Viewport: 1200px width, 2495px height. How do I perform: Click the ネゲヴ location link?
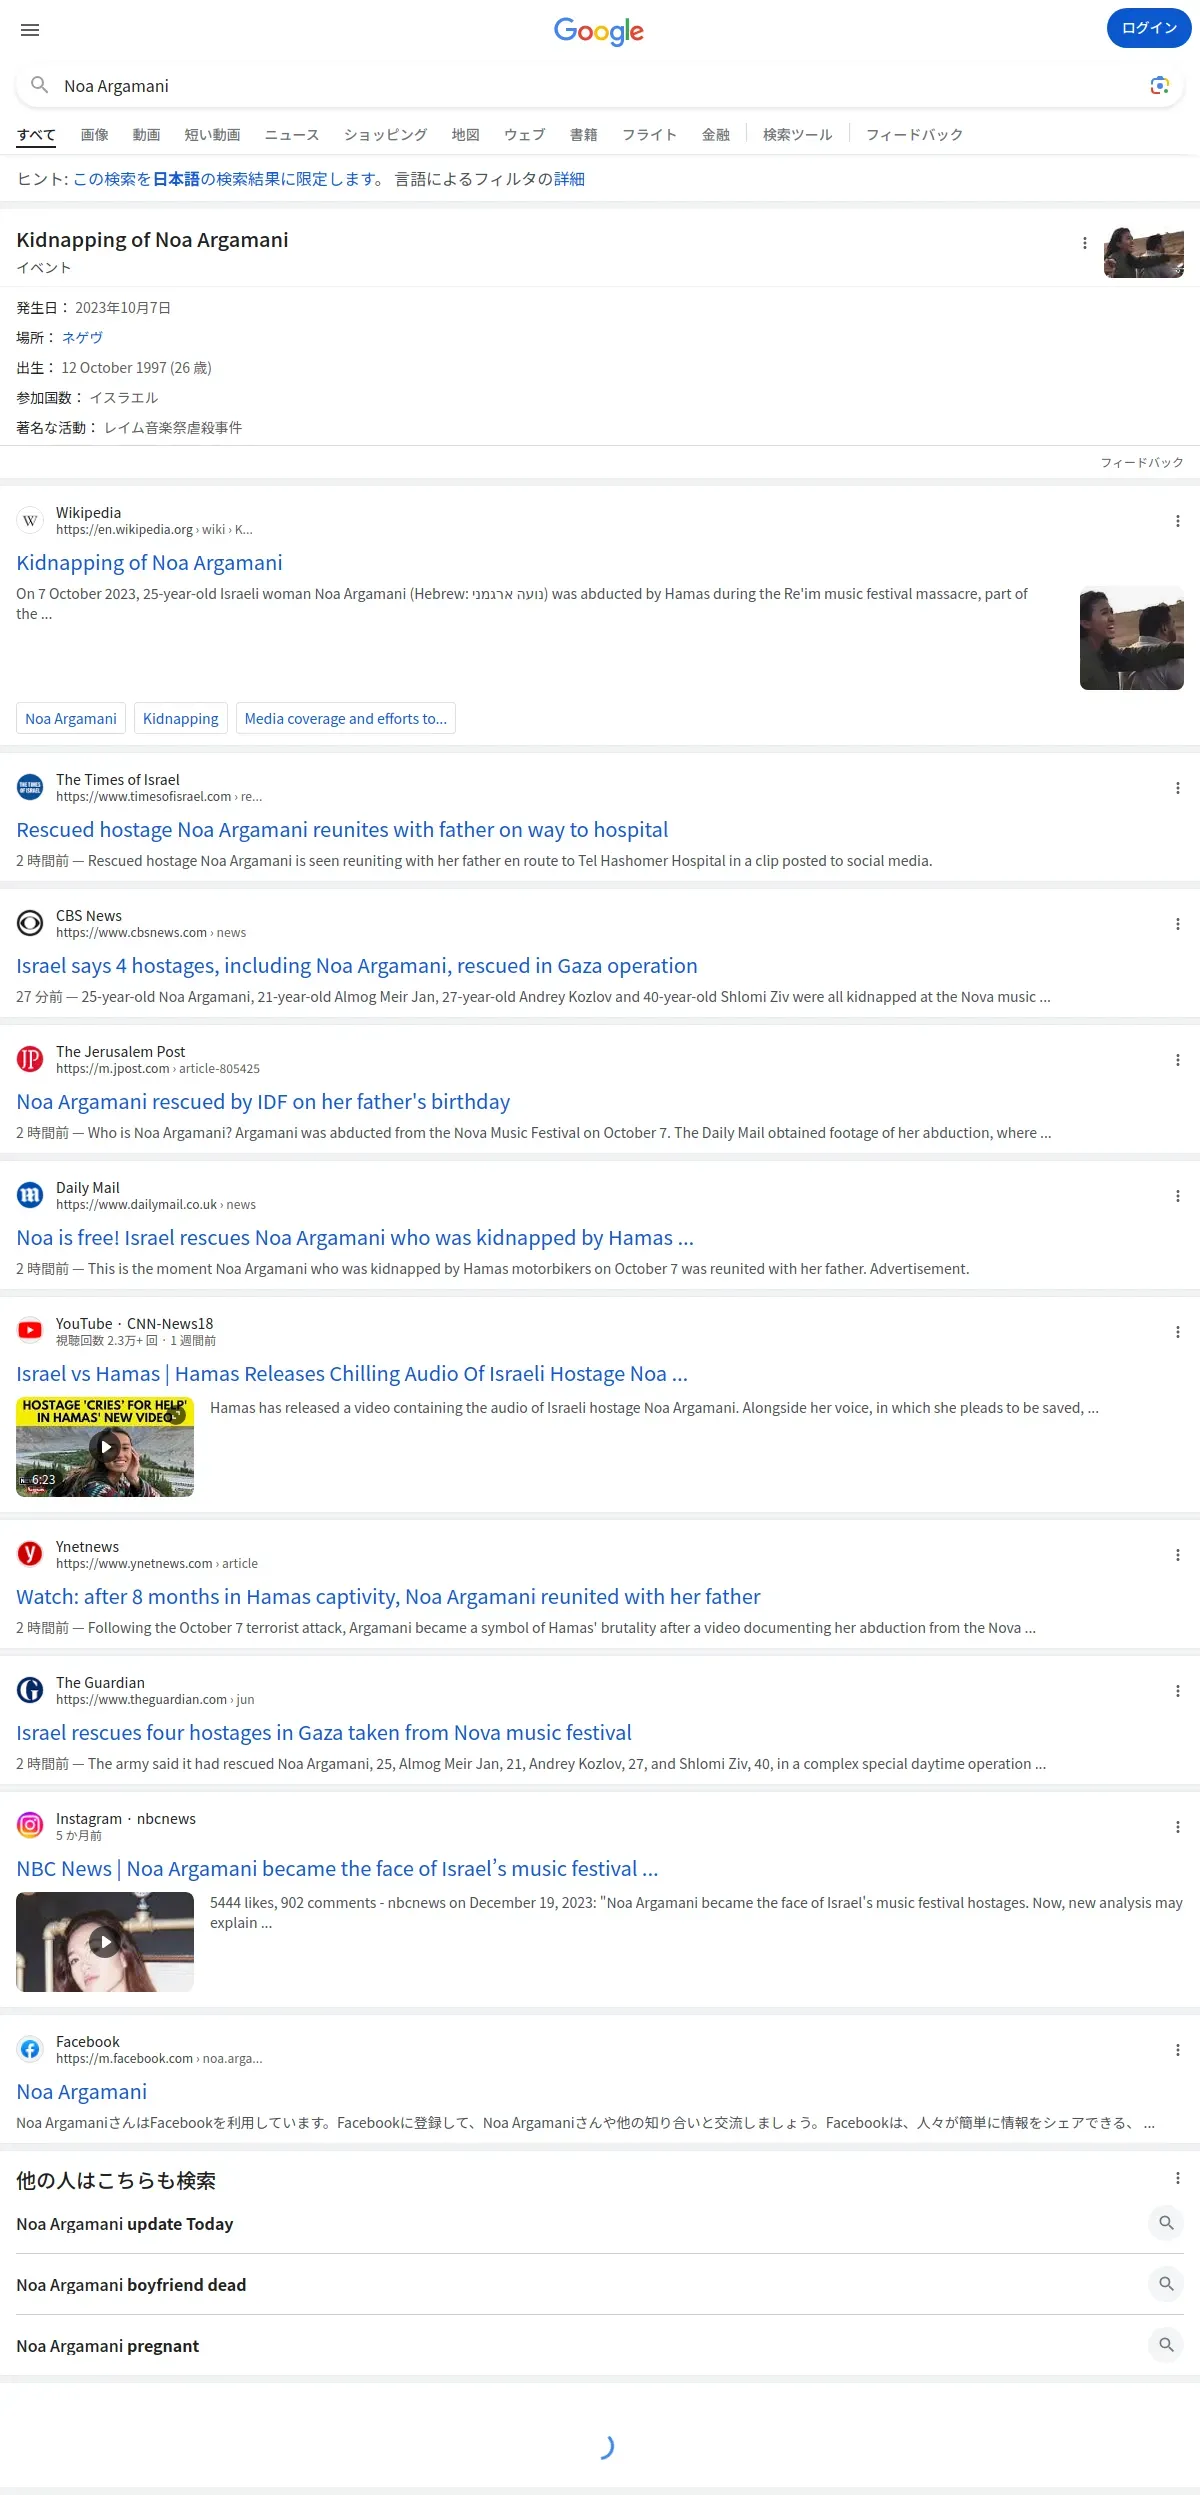(82, 338)
